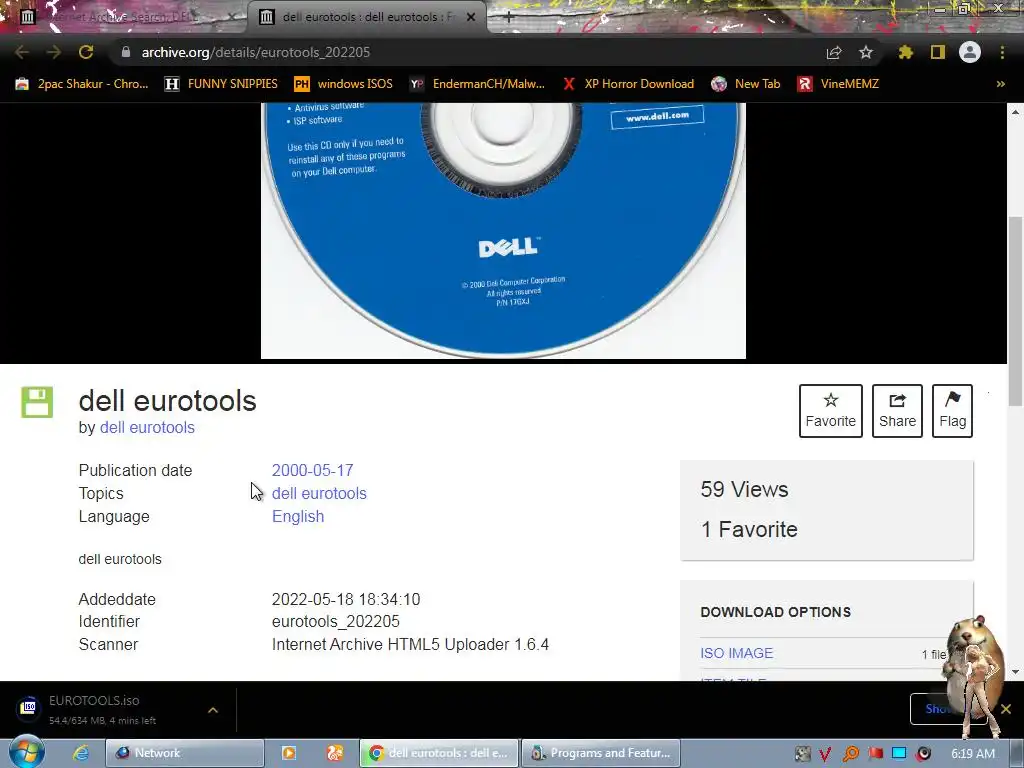Open publication date 2000-05-17 link
This screenshot has height=768, width=1024.
point(312,470)
